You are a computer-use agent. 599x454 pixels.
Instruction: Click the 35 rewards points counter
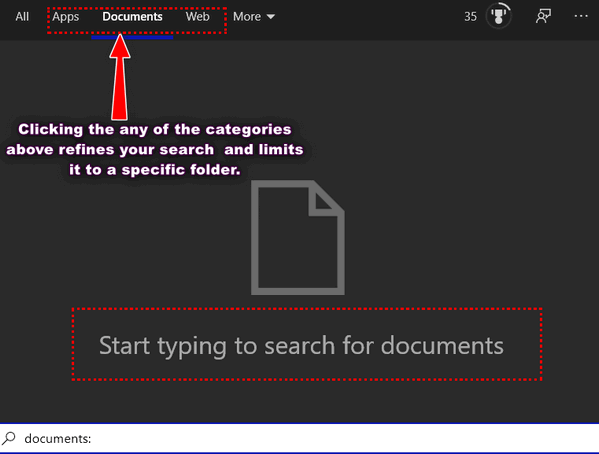(470, 16)
